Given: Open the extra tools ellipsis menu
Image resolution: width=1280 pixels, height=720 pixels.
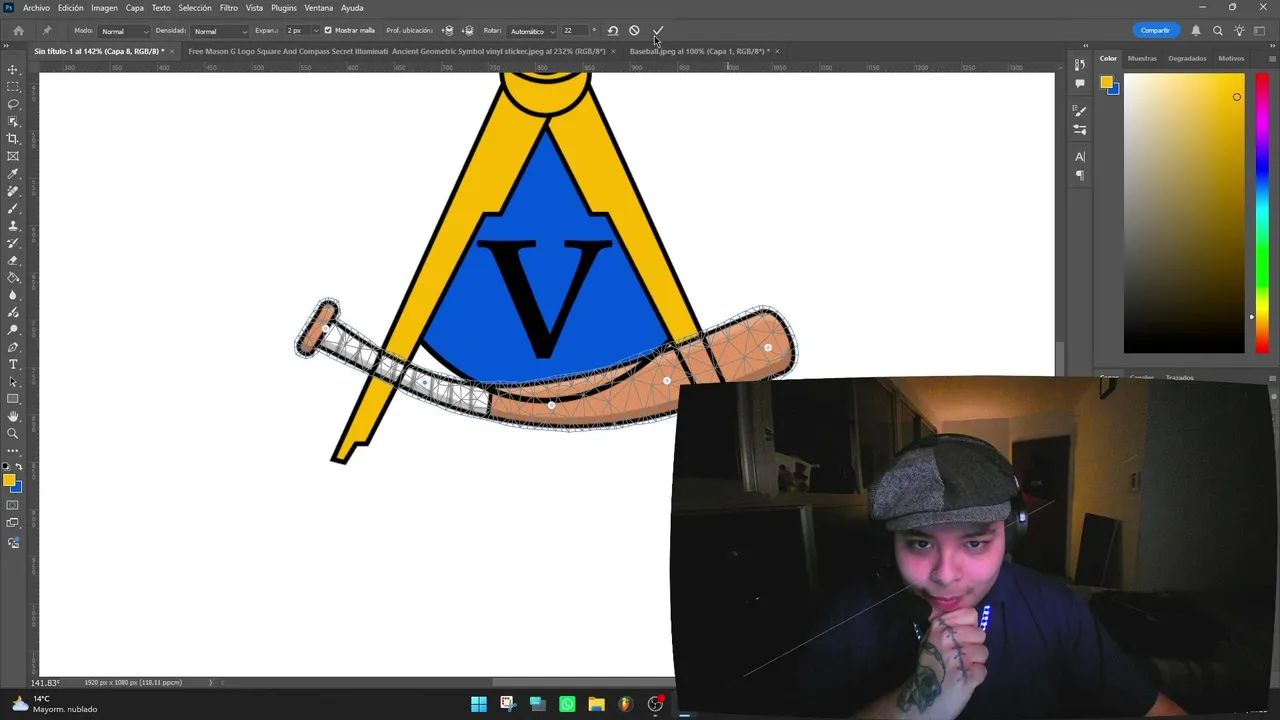Looking at the screenshot, I should pos(13,451).
